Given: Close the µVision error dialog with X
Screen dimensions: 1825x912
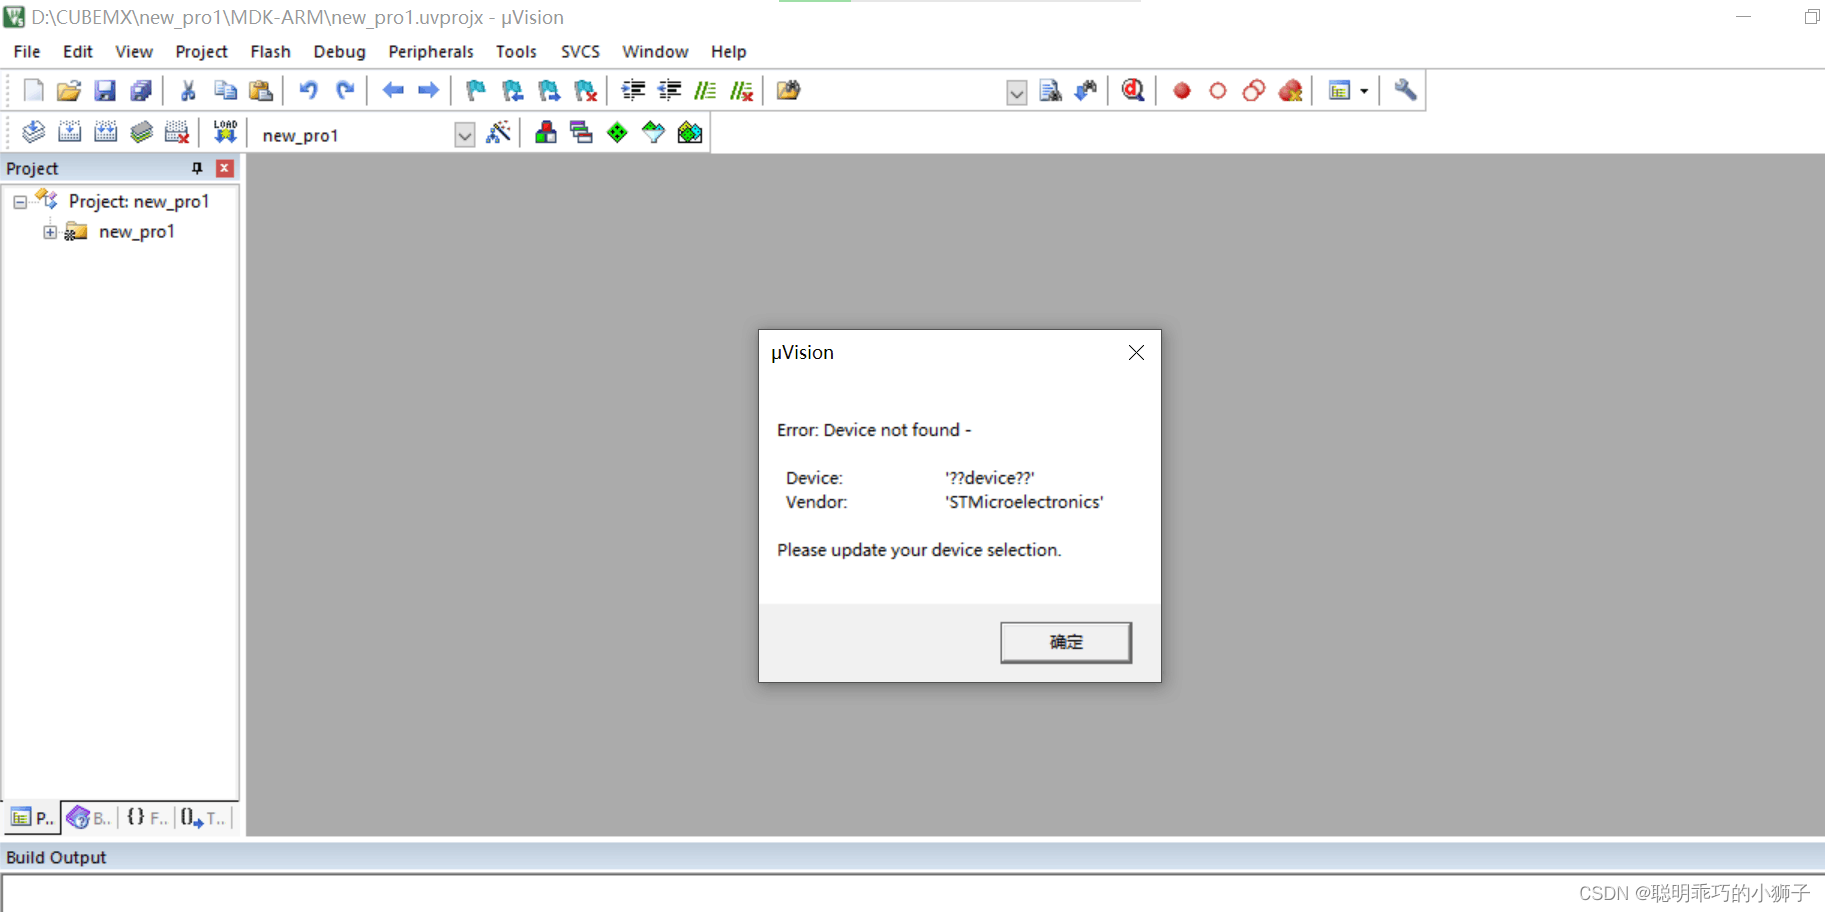Looking at the screenshot, I should (1135, 352).
